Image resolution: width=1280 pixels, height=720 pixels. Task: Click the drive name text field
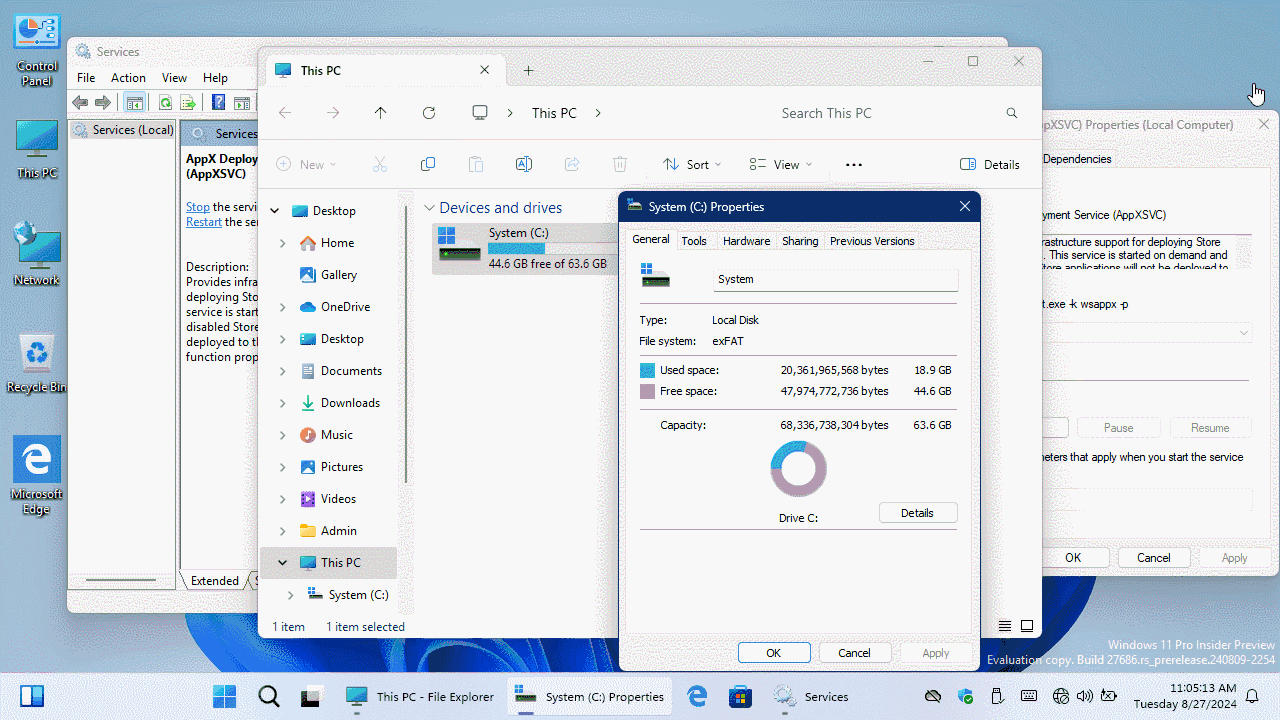(x=835, y=280)
